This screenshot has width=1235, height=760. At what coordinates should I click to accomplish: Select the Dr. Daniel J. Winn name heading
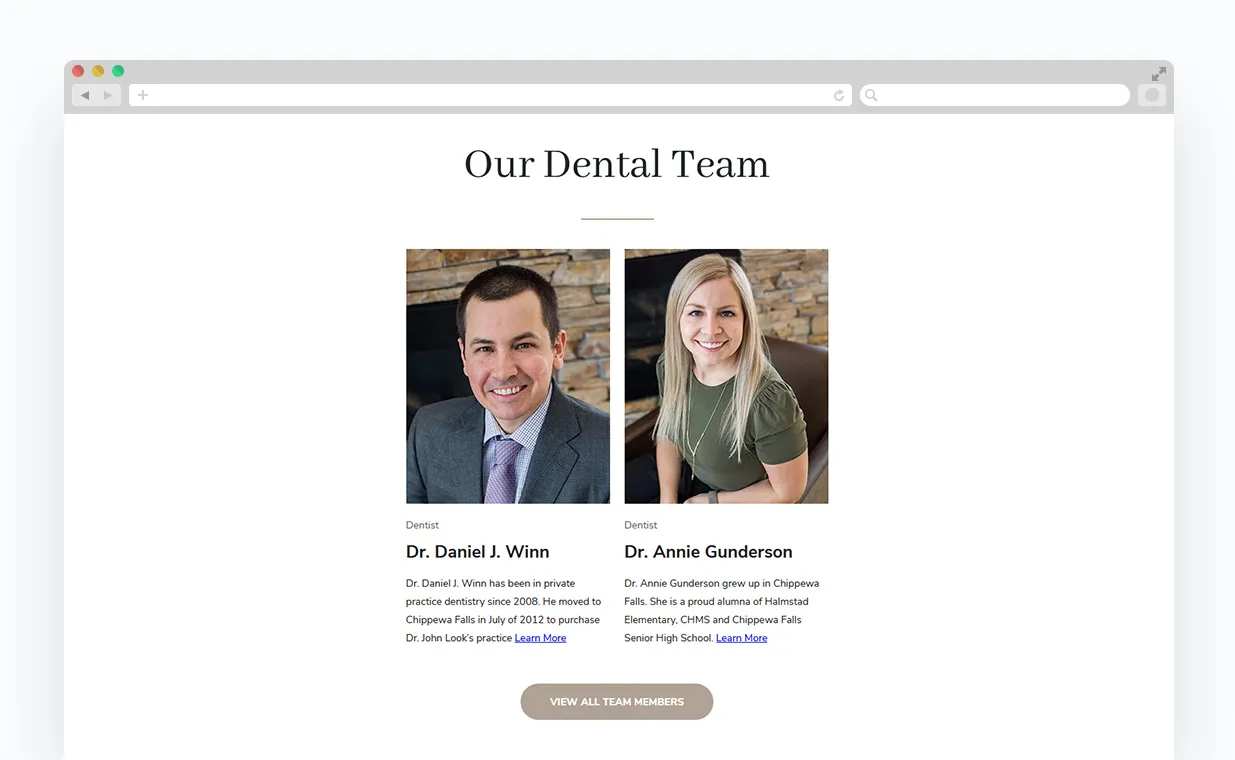tap(477, 552)
